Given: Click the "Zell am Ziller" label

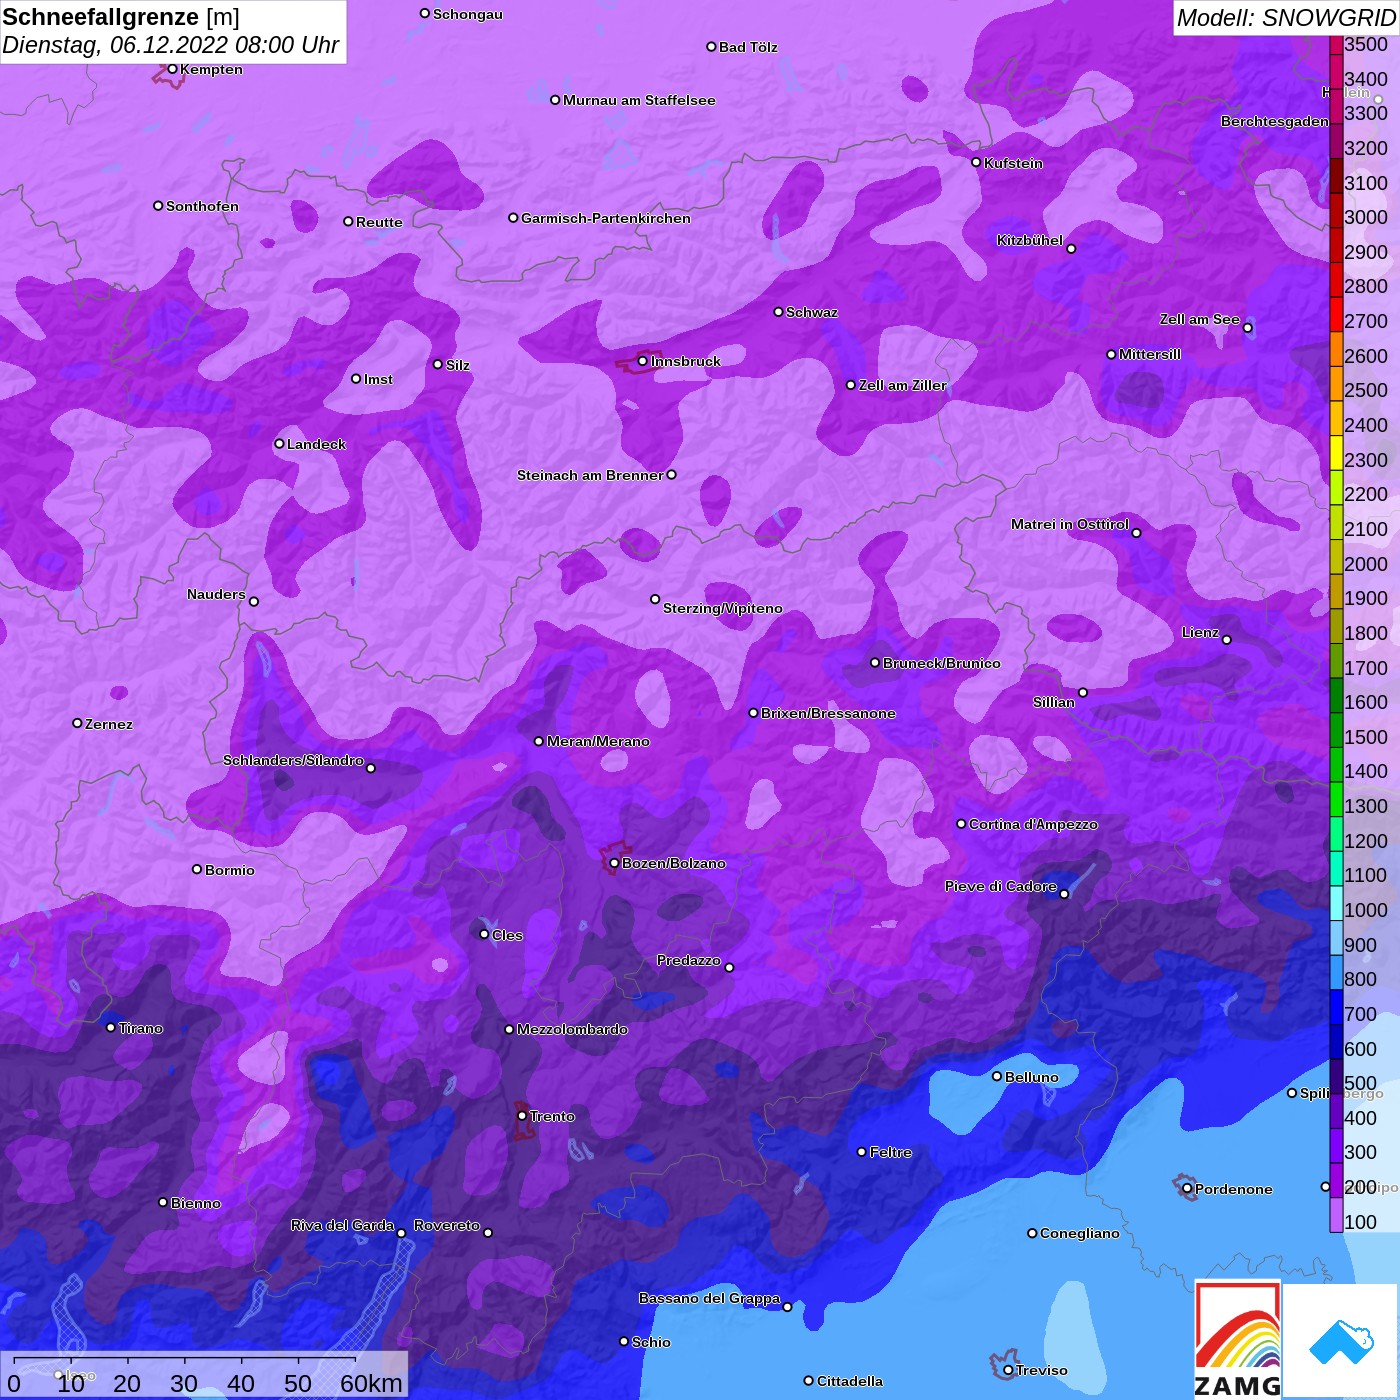Looking at the screenshot, I should 902,385.
